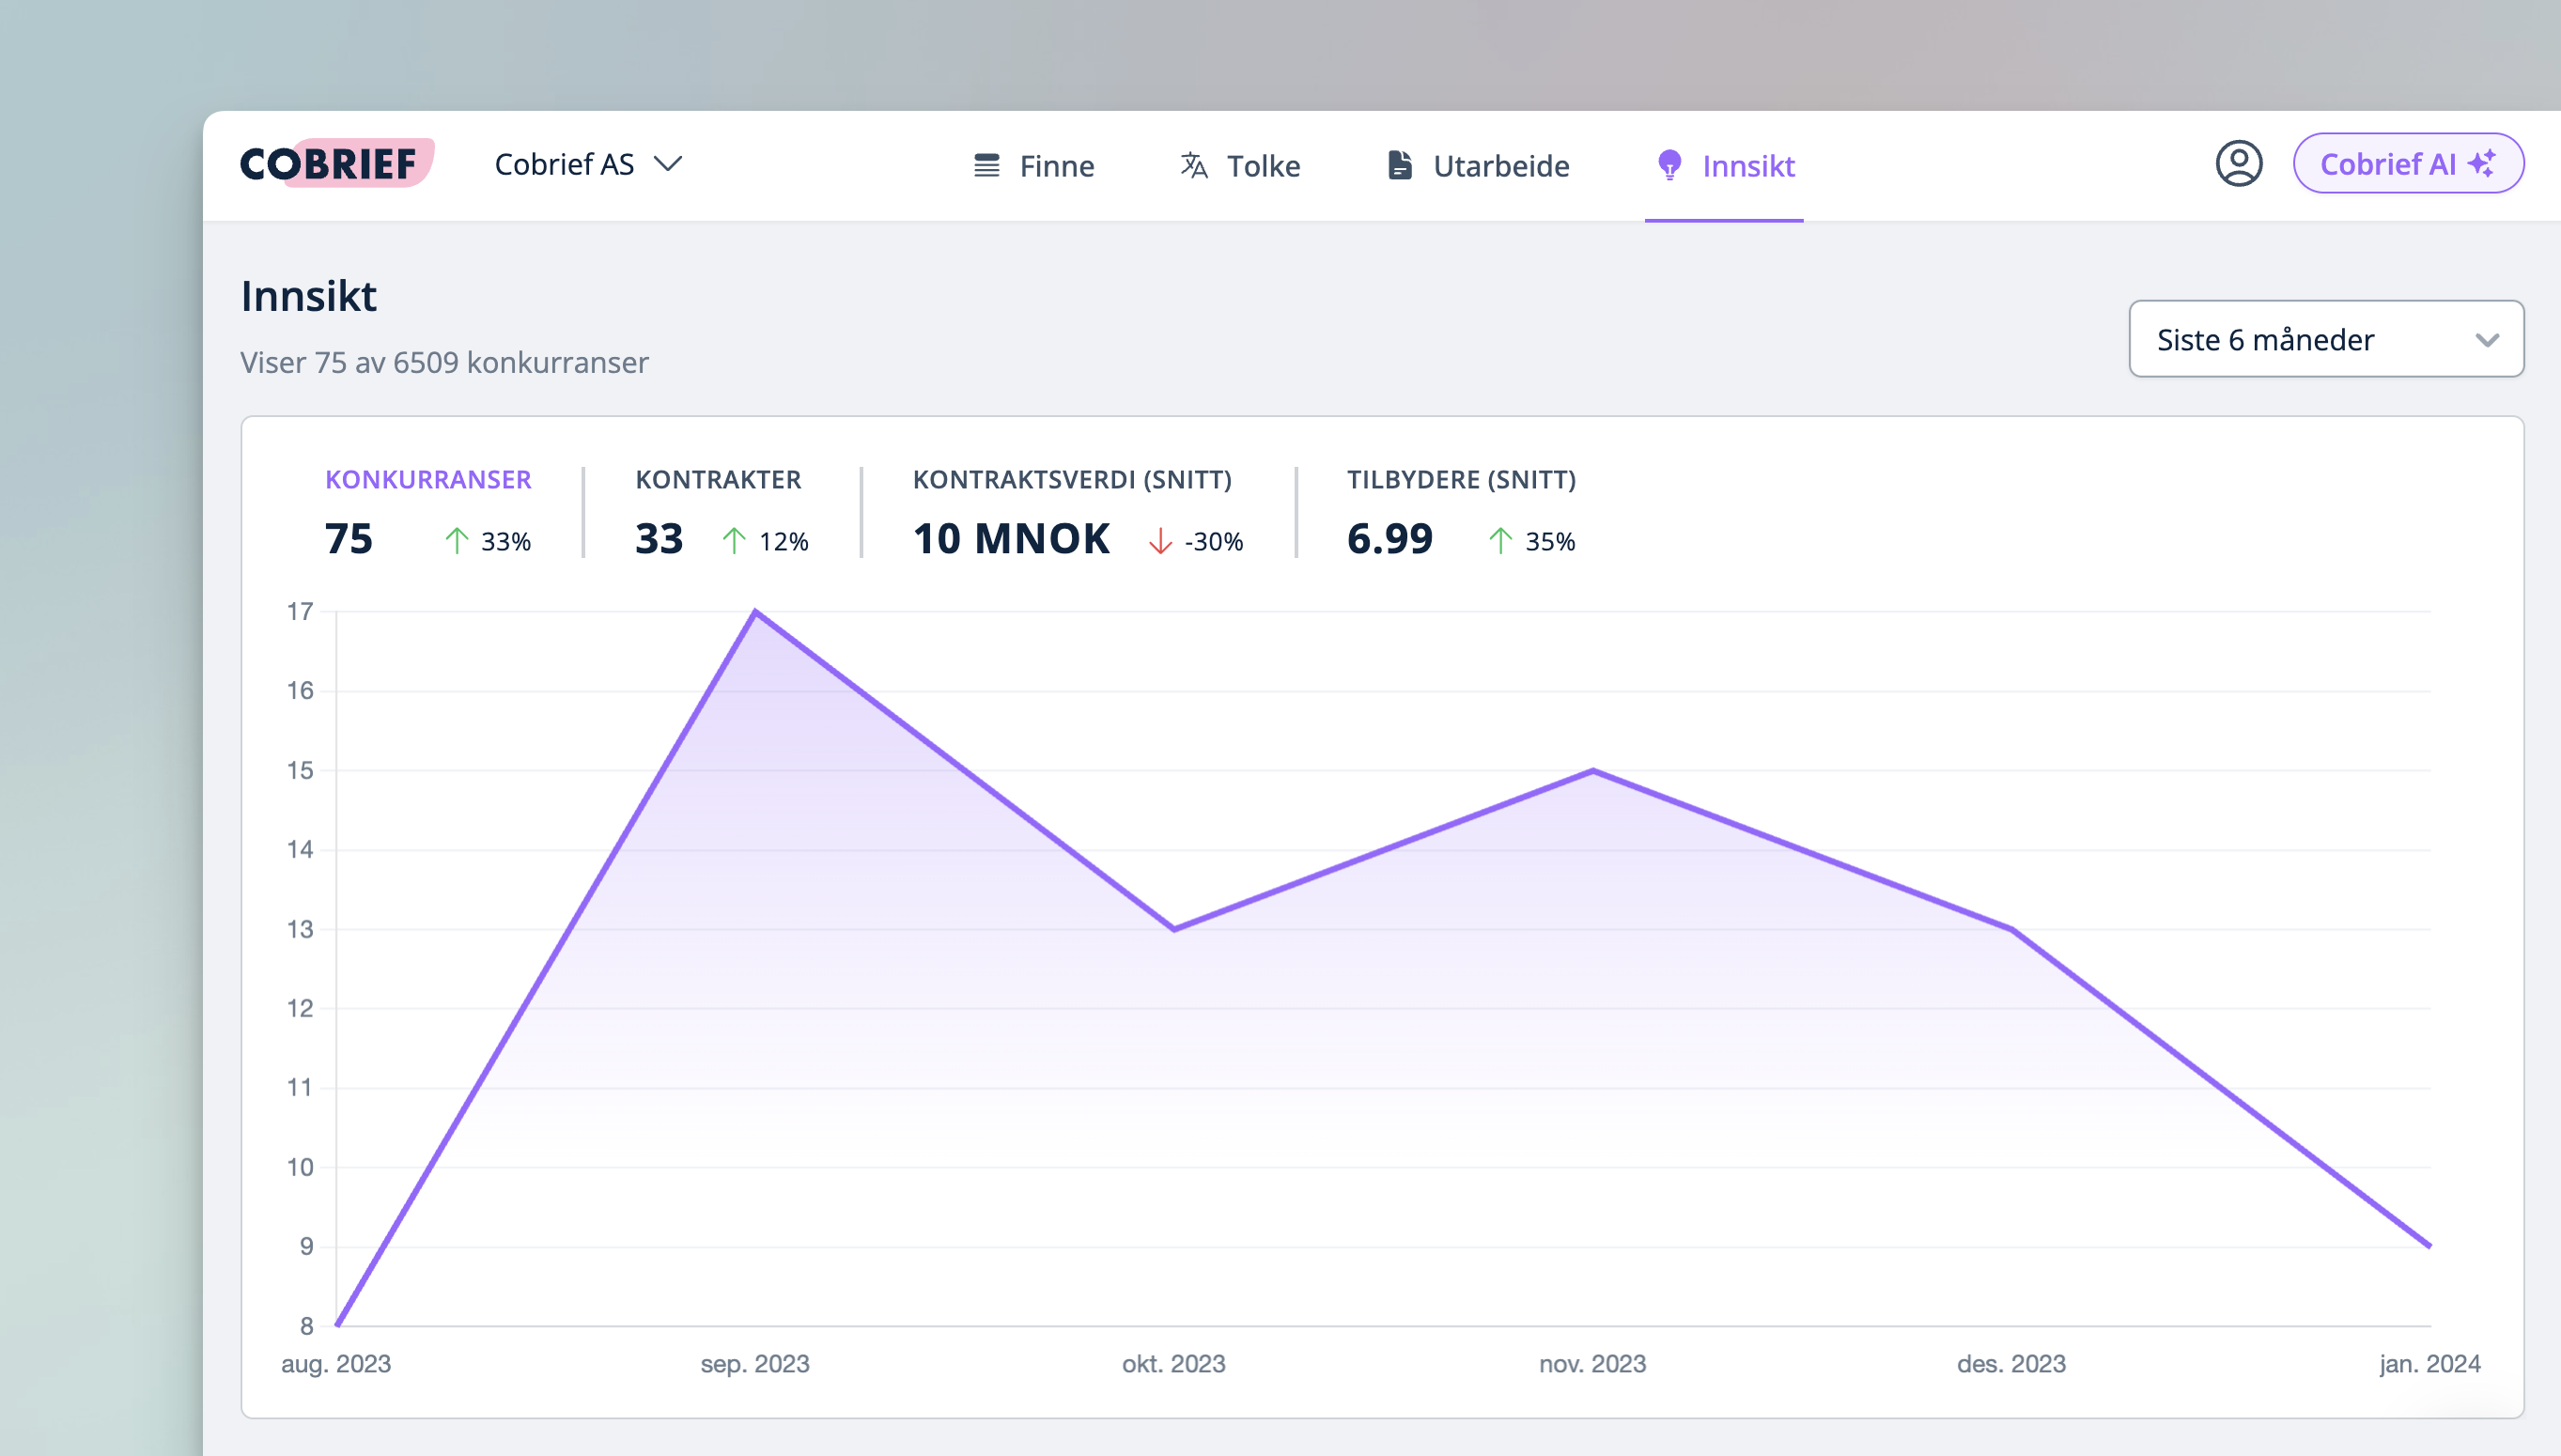Select the KONKURRANSER metric

tap(428, 480)
